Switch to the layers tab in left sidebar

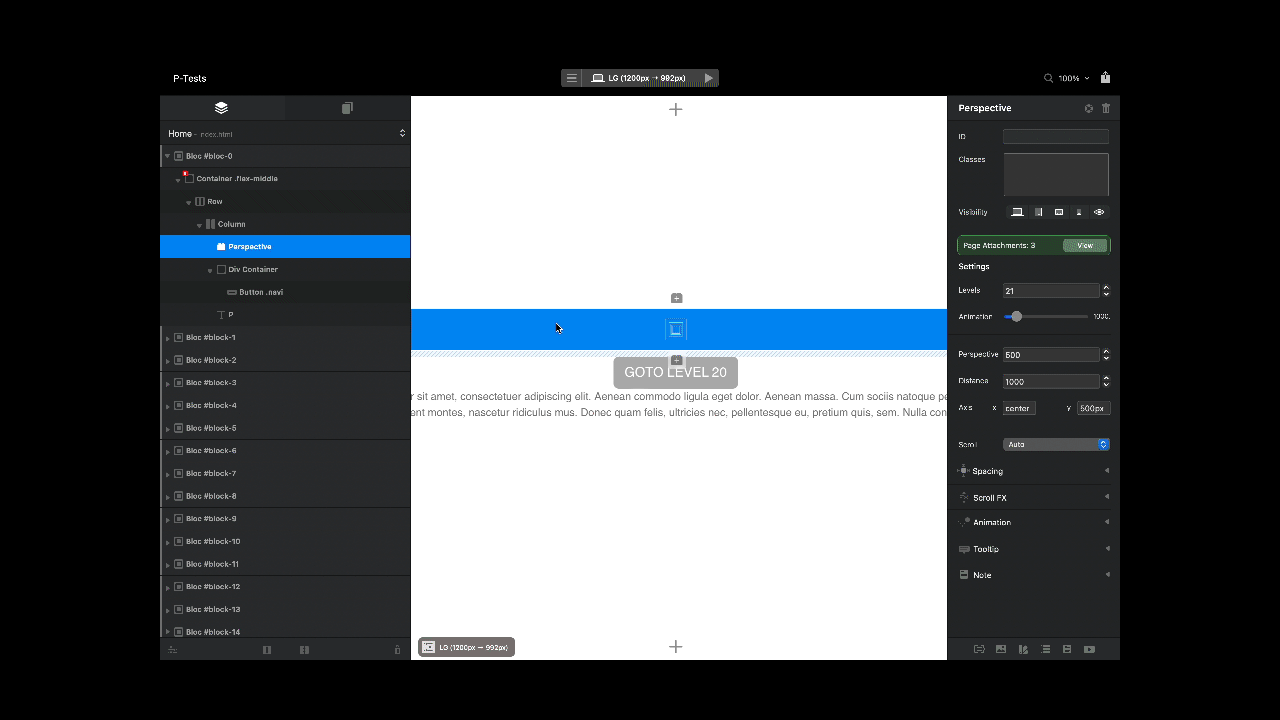[222, 108]
